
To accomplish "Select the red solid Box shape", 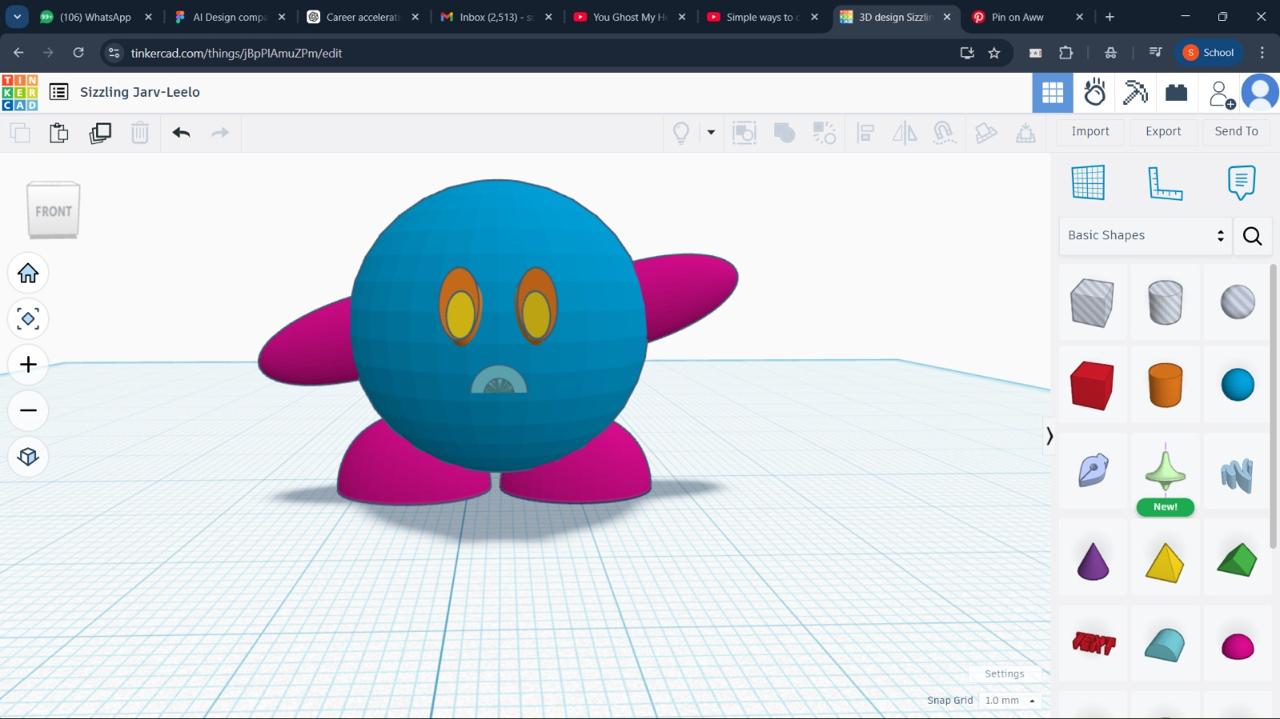I will tap(1091, 385).
